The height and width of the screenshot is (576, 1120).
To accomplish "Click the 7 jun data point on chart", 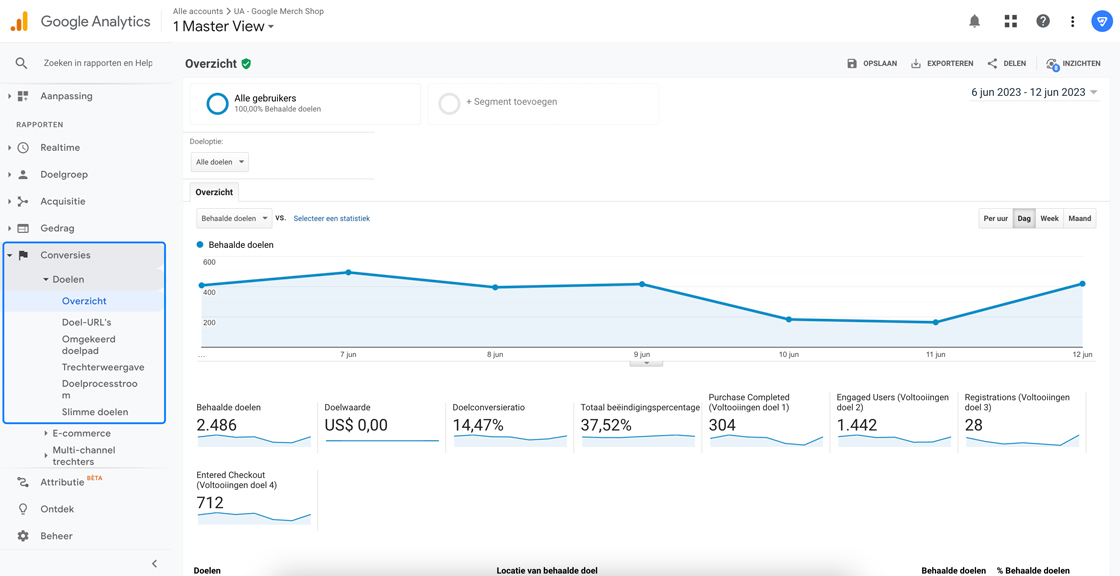I will (348, 272).
